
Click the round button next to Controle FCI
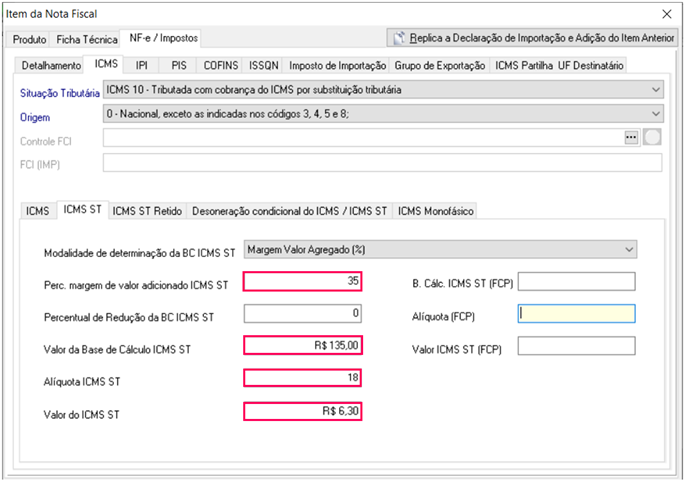[652, 138]
